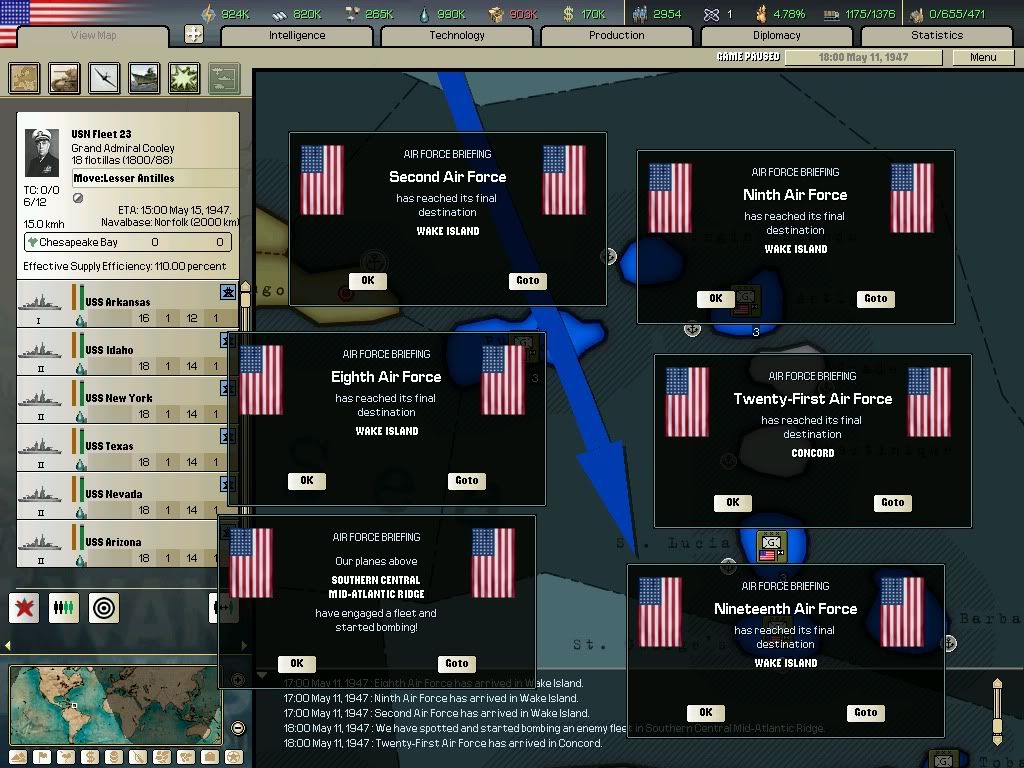Click Goto in Mid-Atlantic Ridge bombing briefing

[x=457, y=664]
